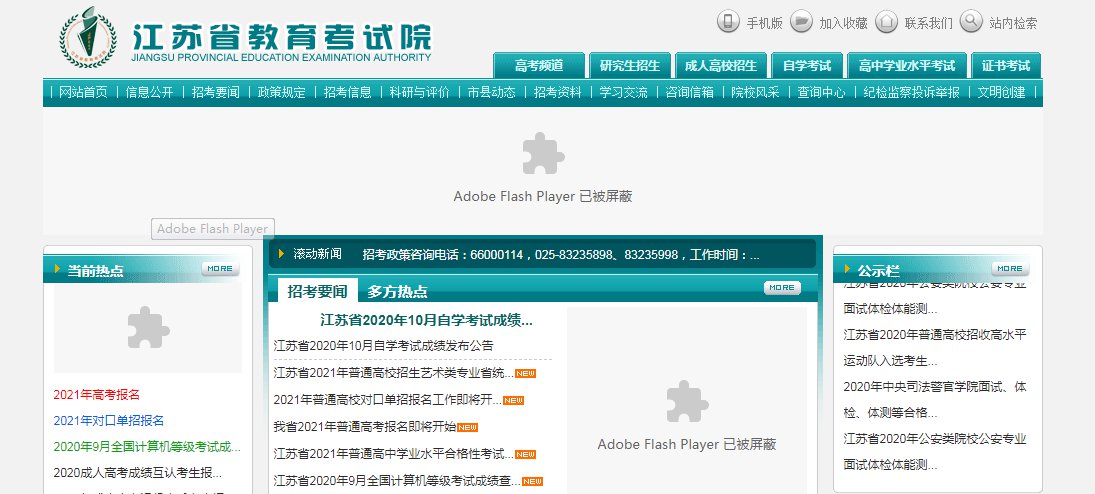
Task: Open 查询中心 in navigation bar
Action: point(822,92)
